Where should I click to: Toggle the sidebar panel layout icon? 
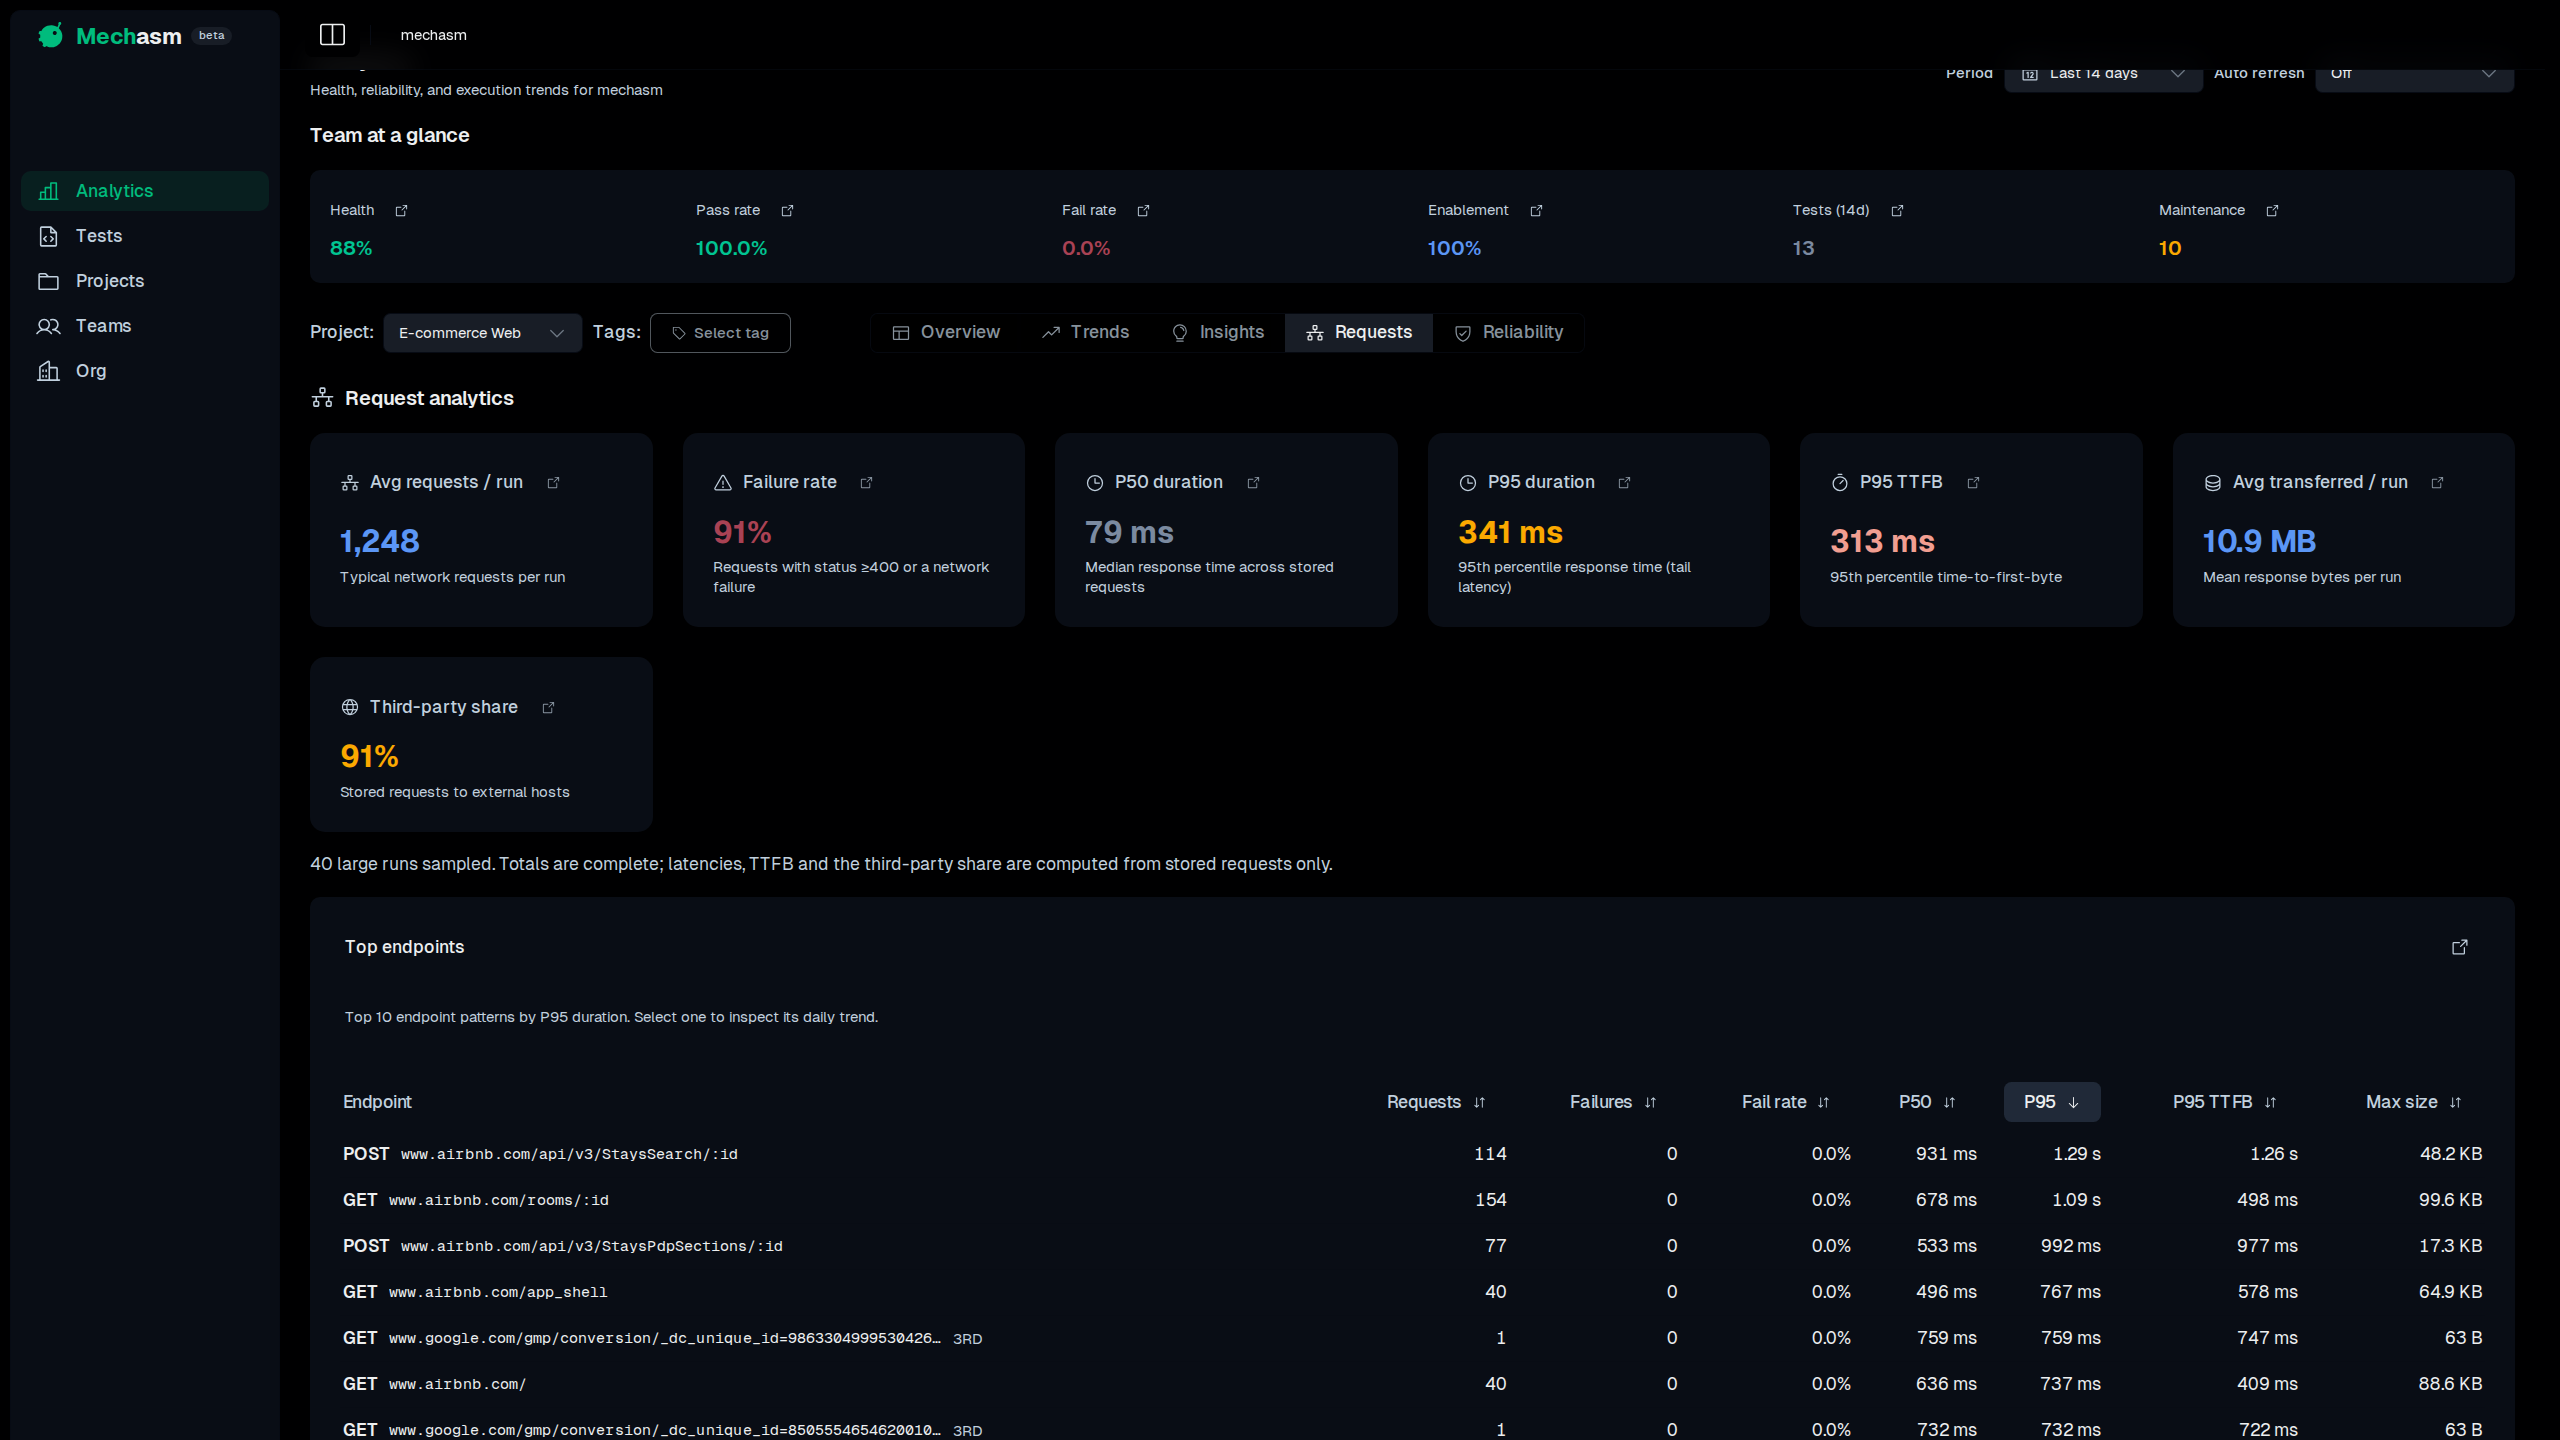pos(332,35)
